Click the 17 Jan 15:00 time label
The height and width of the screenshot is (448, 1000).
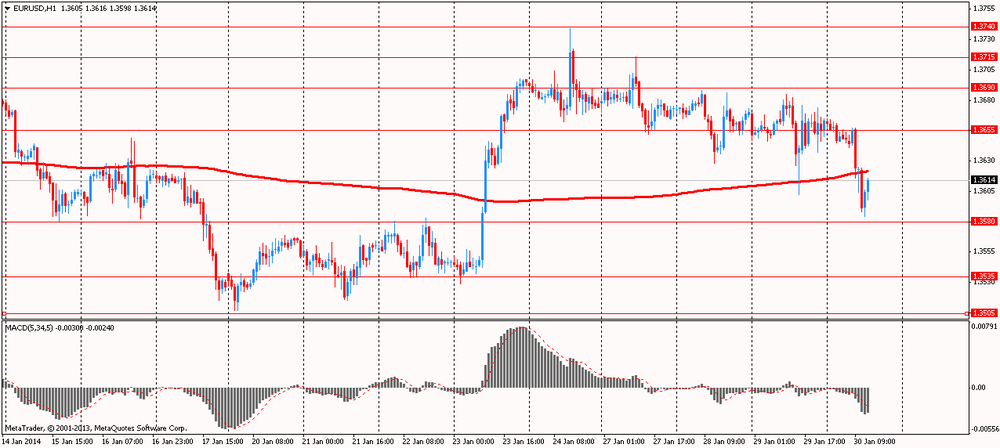(224, 441)
